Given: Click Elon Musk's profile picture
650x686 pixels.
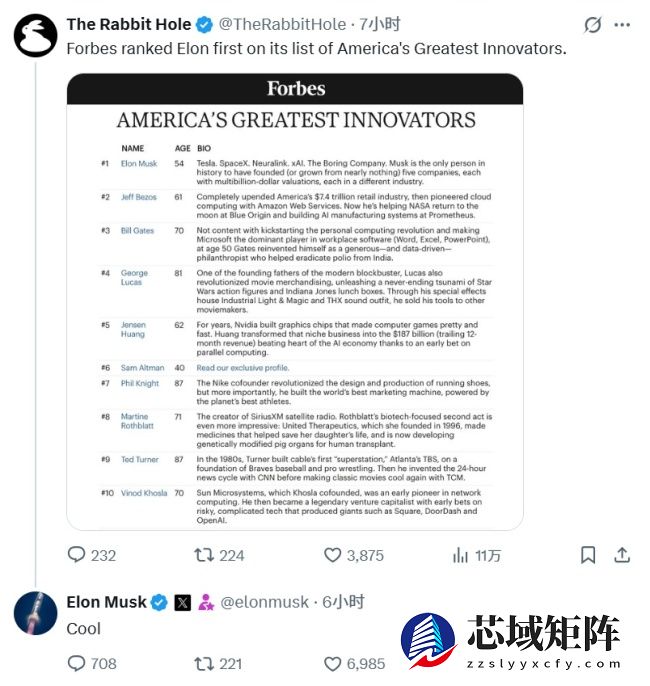Looking at the screenshot, I should click(35, 613).
